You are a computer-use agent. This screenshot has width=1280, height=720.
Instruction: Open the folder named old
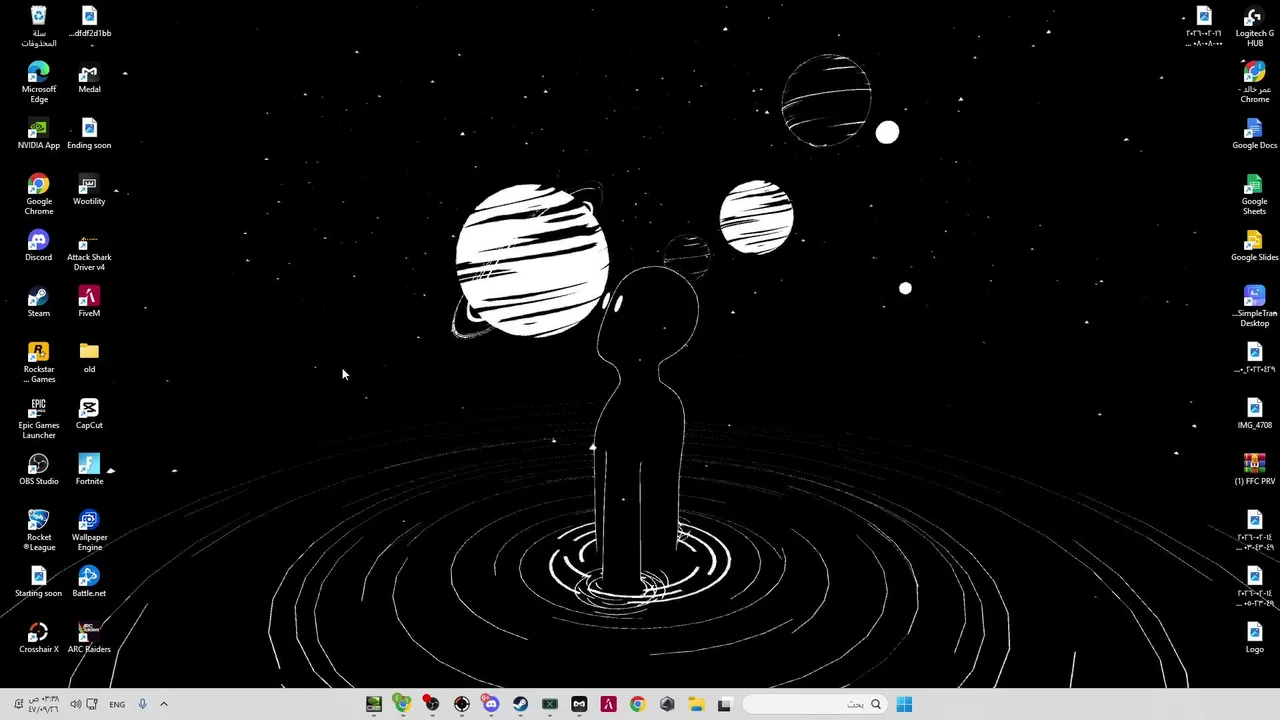[x=89, y=358]
